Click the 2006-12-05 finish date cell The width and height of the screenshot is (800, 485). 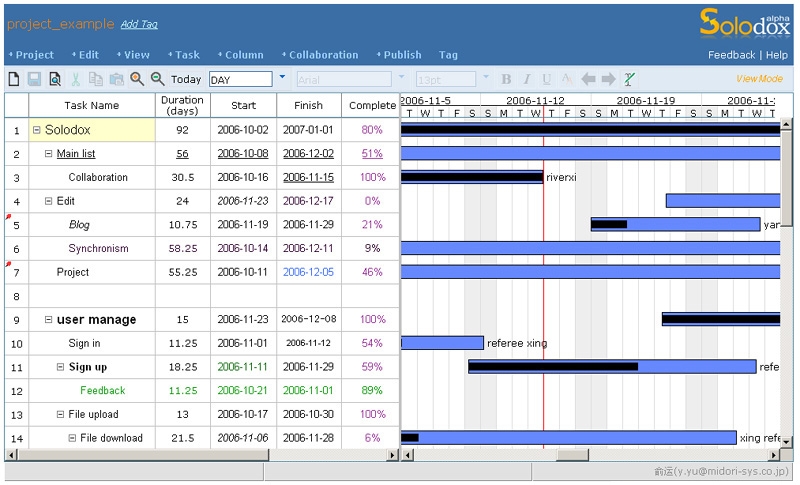309,272
